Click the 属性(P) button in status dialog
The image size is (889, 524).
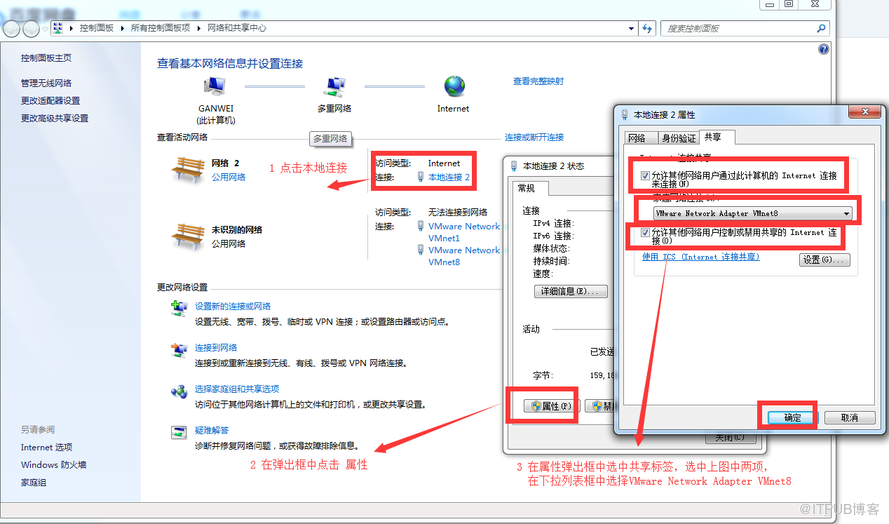tap(549, 406)
